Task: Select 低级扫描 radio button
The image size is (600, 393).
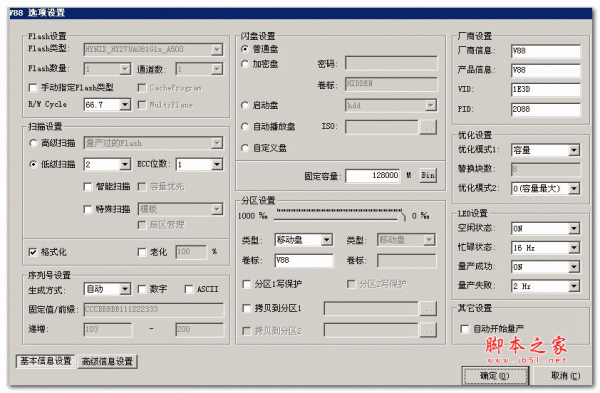Action: point(33,164)
